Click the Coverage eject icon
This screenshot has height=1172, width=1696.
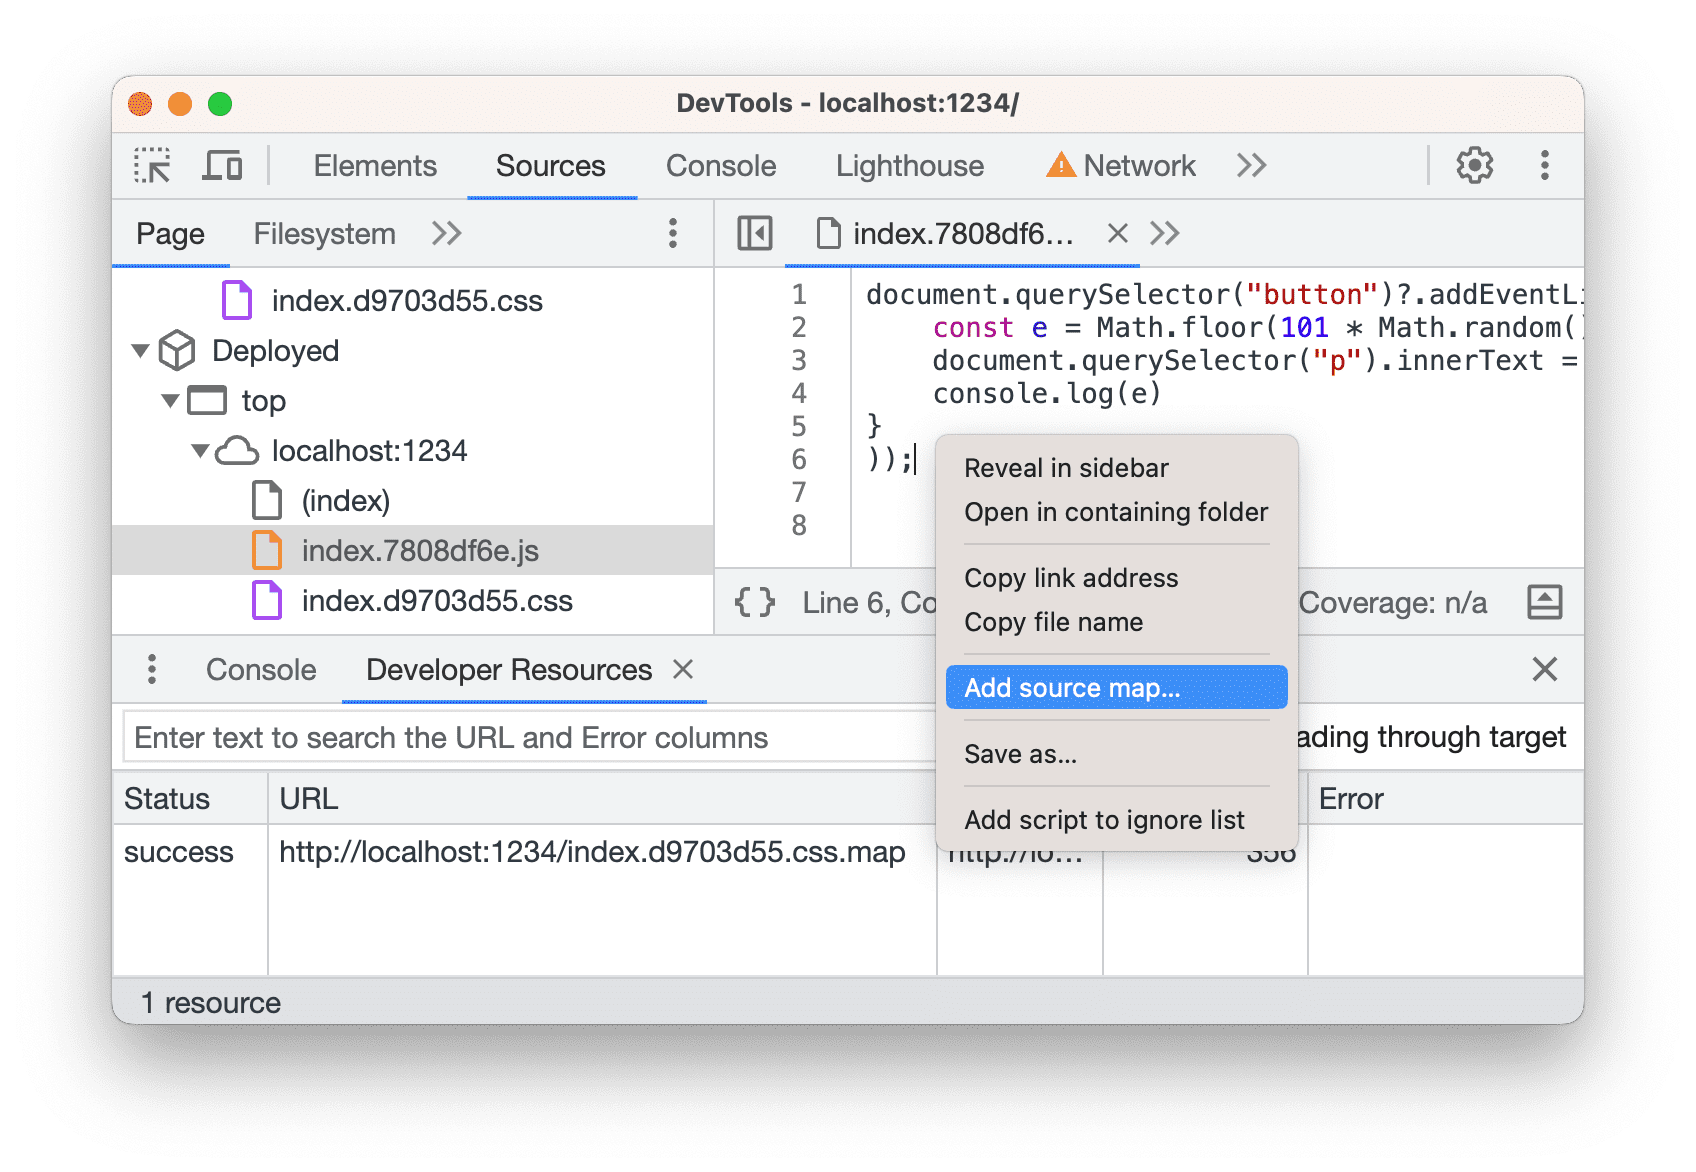(1545, 602)
